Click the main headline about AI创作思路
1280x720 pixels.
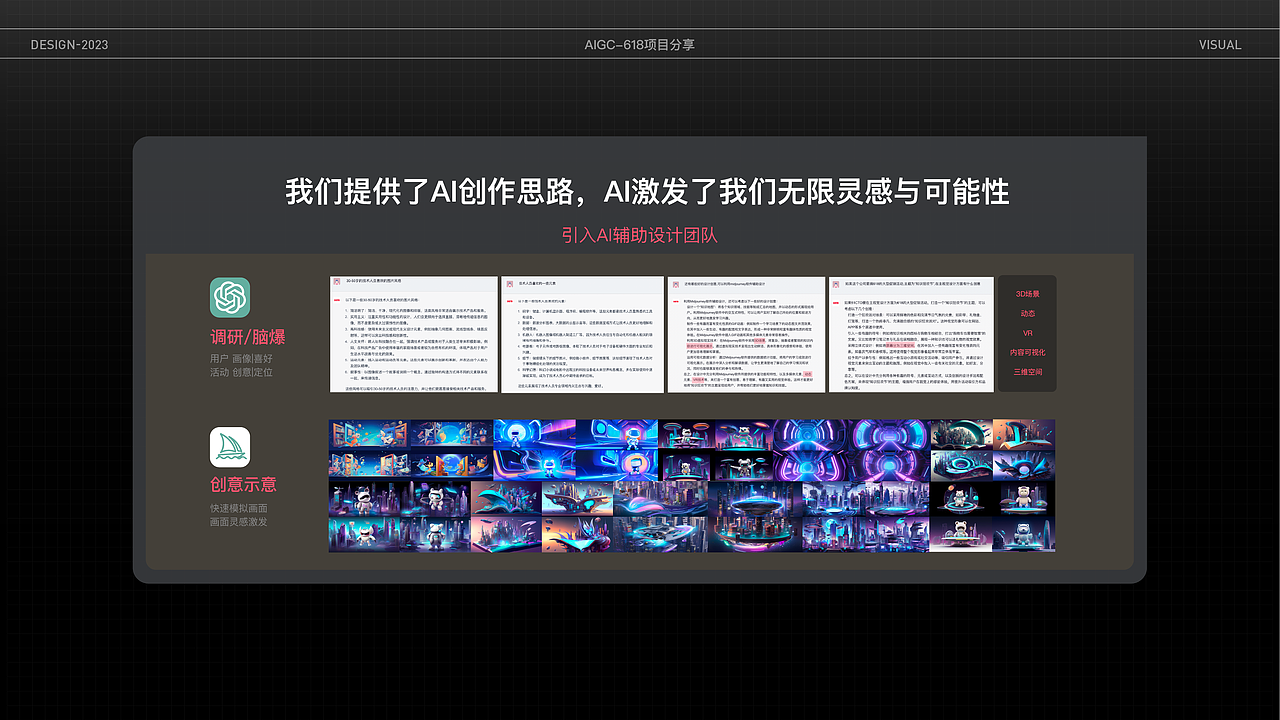pyautogui.click(x=647, y=191)
